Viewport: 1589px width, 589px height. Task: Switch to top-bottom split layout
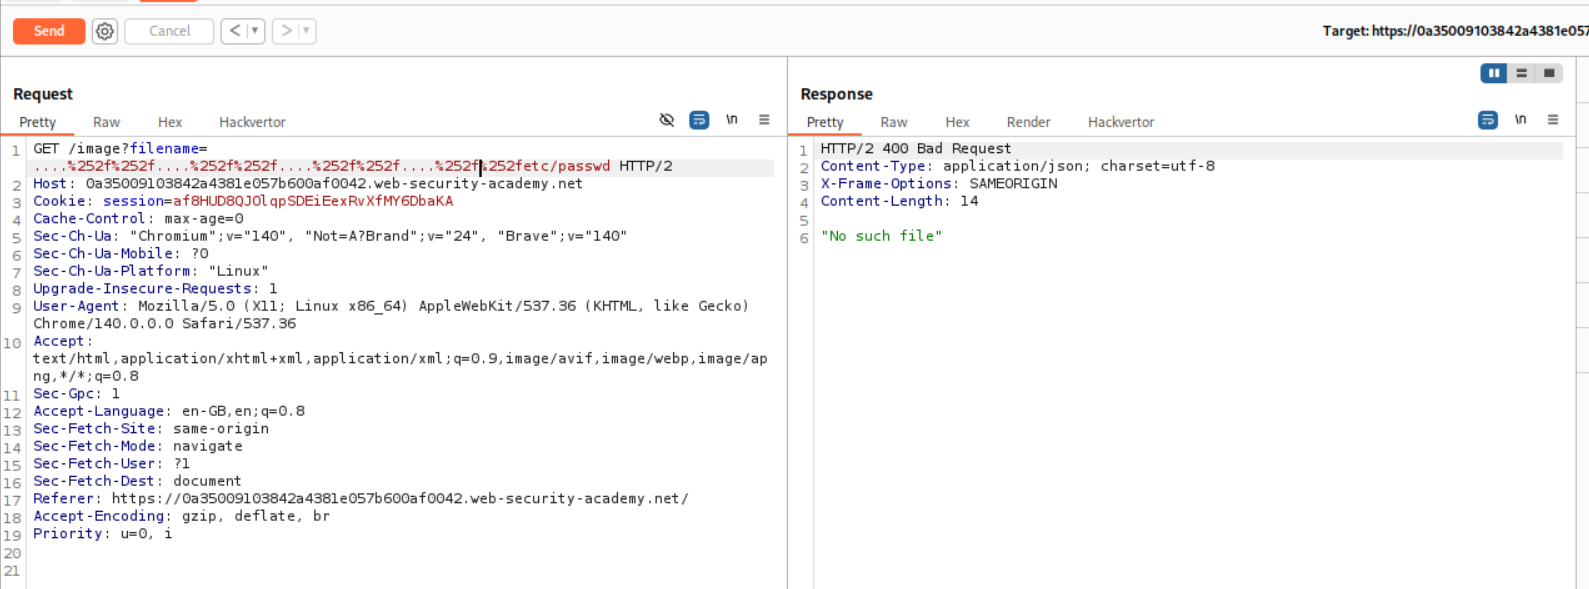[x=1521, y=73]
